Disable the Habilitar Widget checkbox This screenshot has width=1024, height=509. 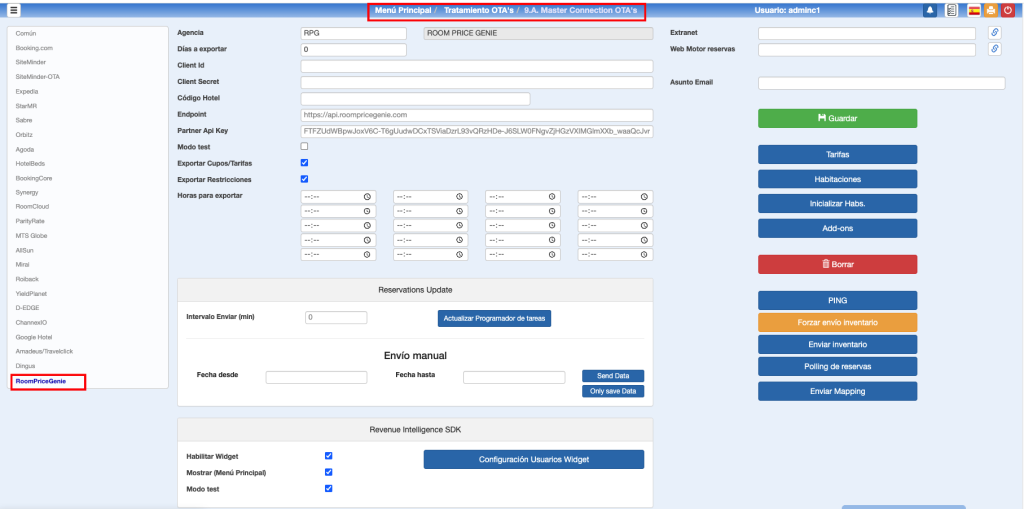[328, 456]
